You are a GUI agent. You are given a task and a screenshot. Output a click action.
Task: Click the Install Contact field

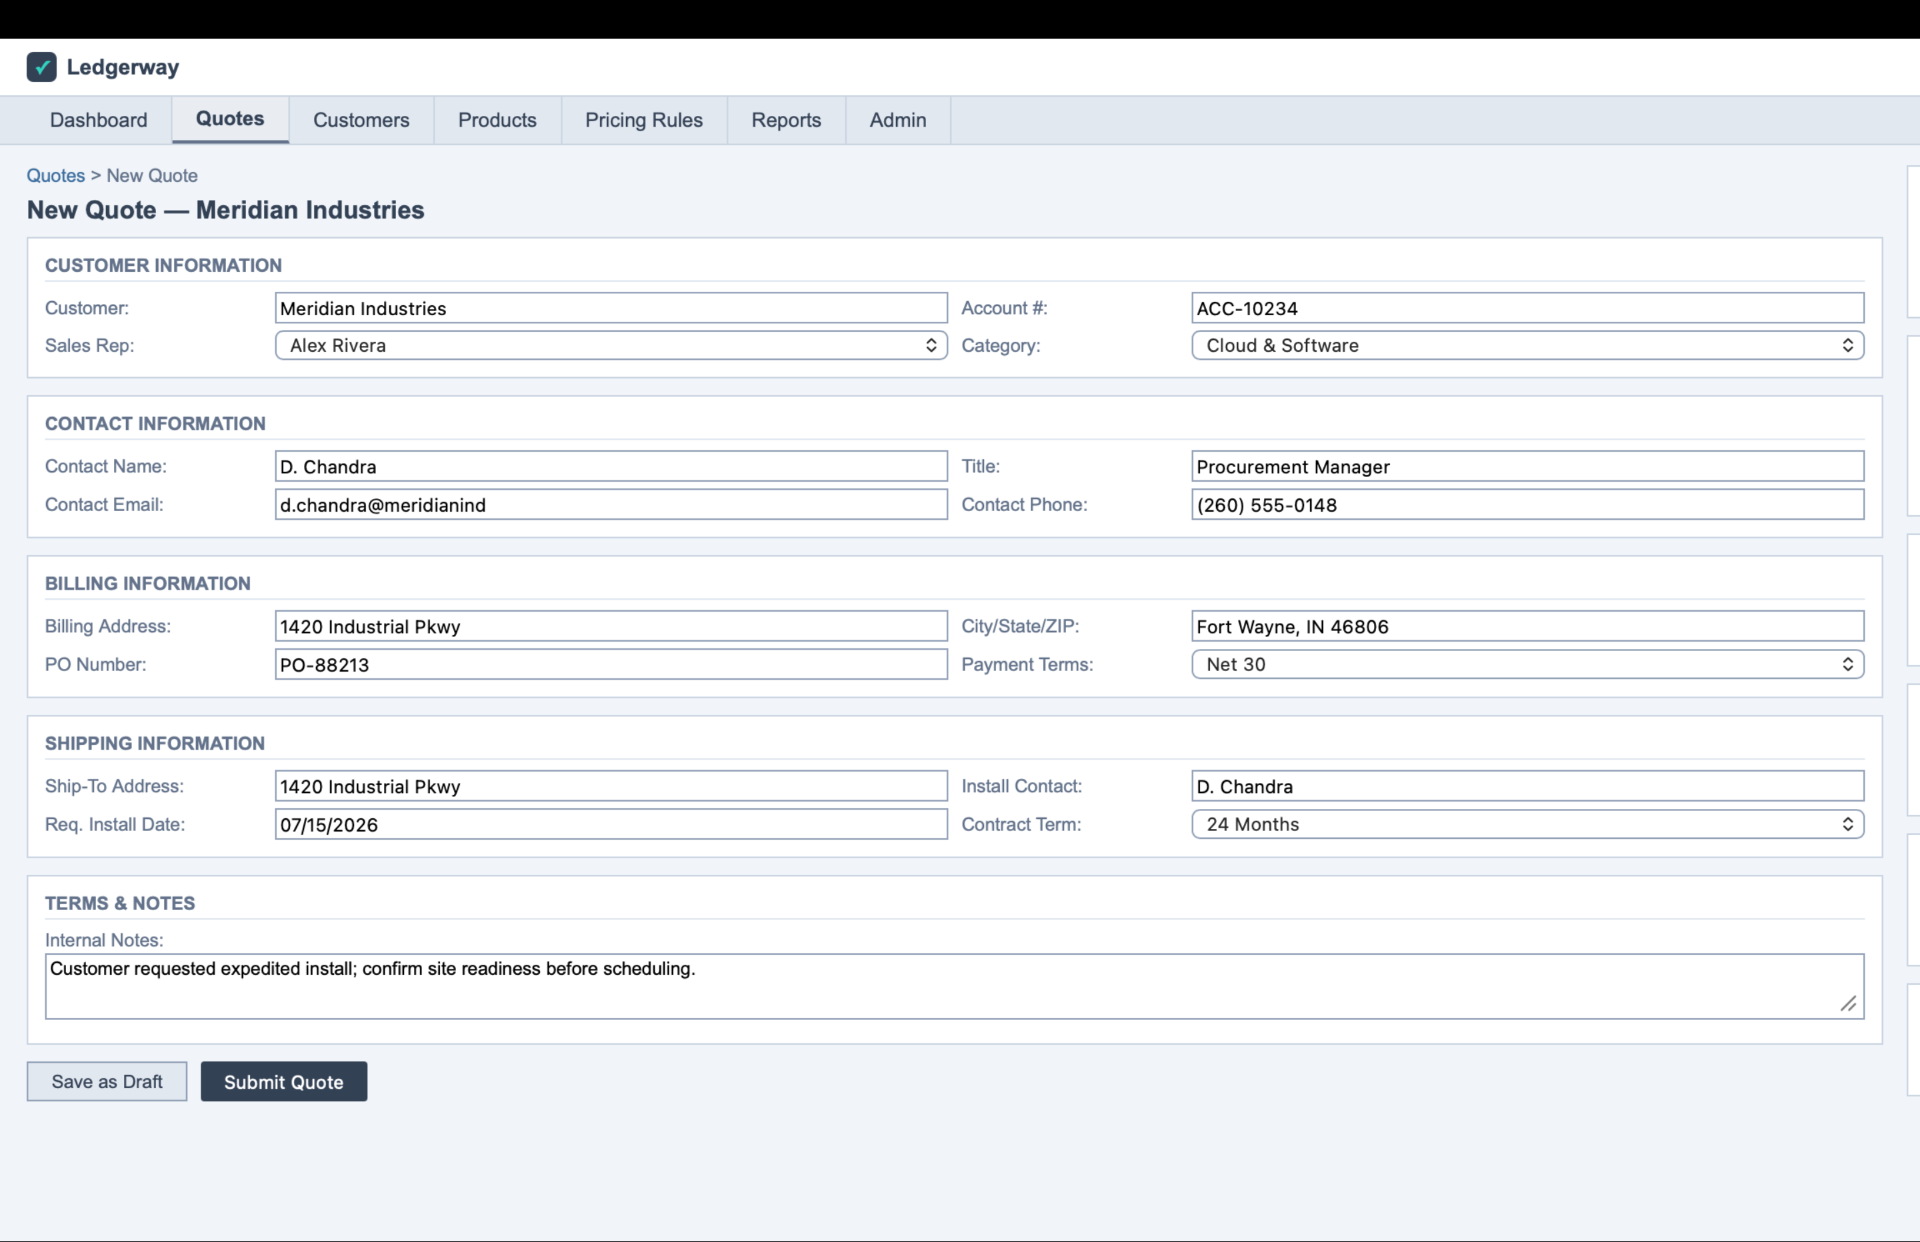pos(1528,786)
